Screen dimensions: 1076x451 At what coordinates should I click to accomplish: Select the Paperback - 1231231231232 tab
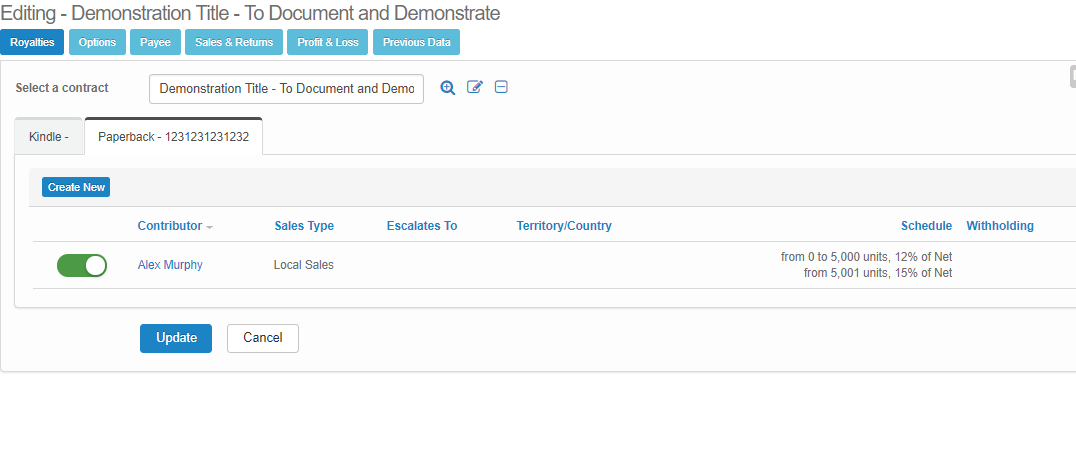click(173, 137)
